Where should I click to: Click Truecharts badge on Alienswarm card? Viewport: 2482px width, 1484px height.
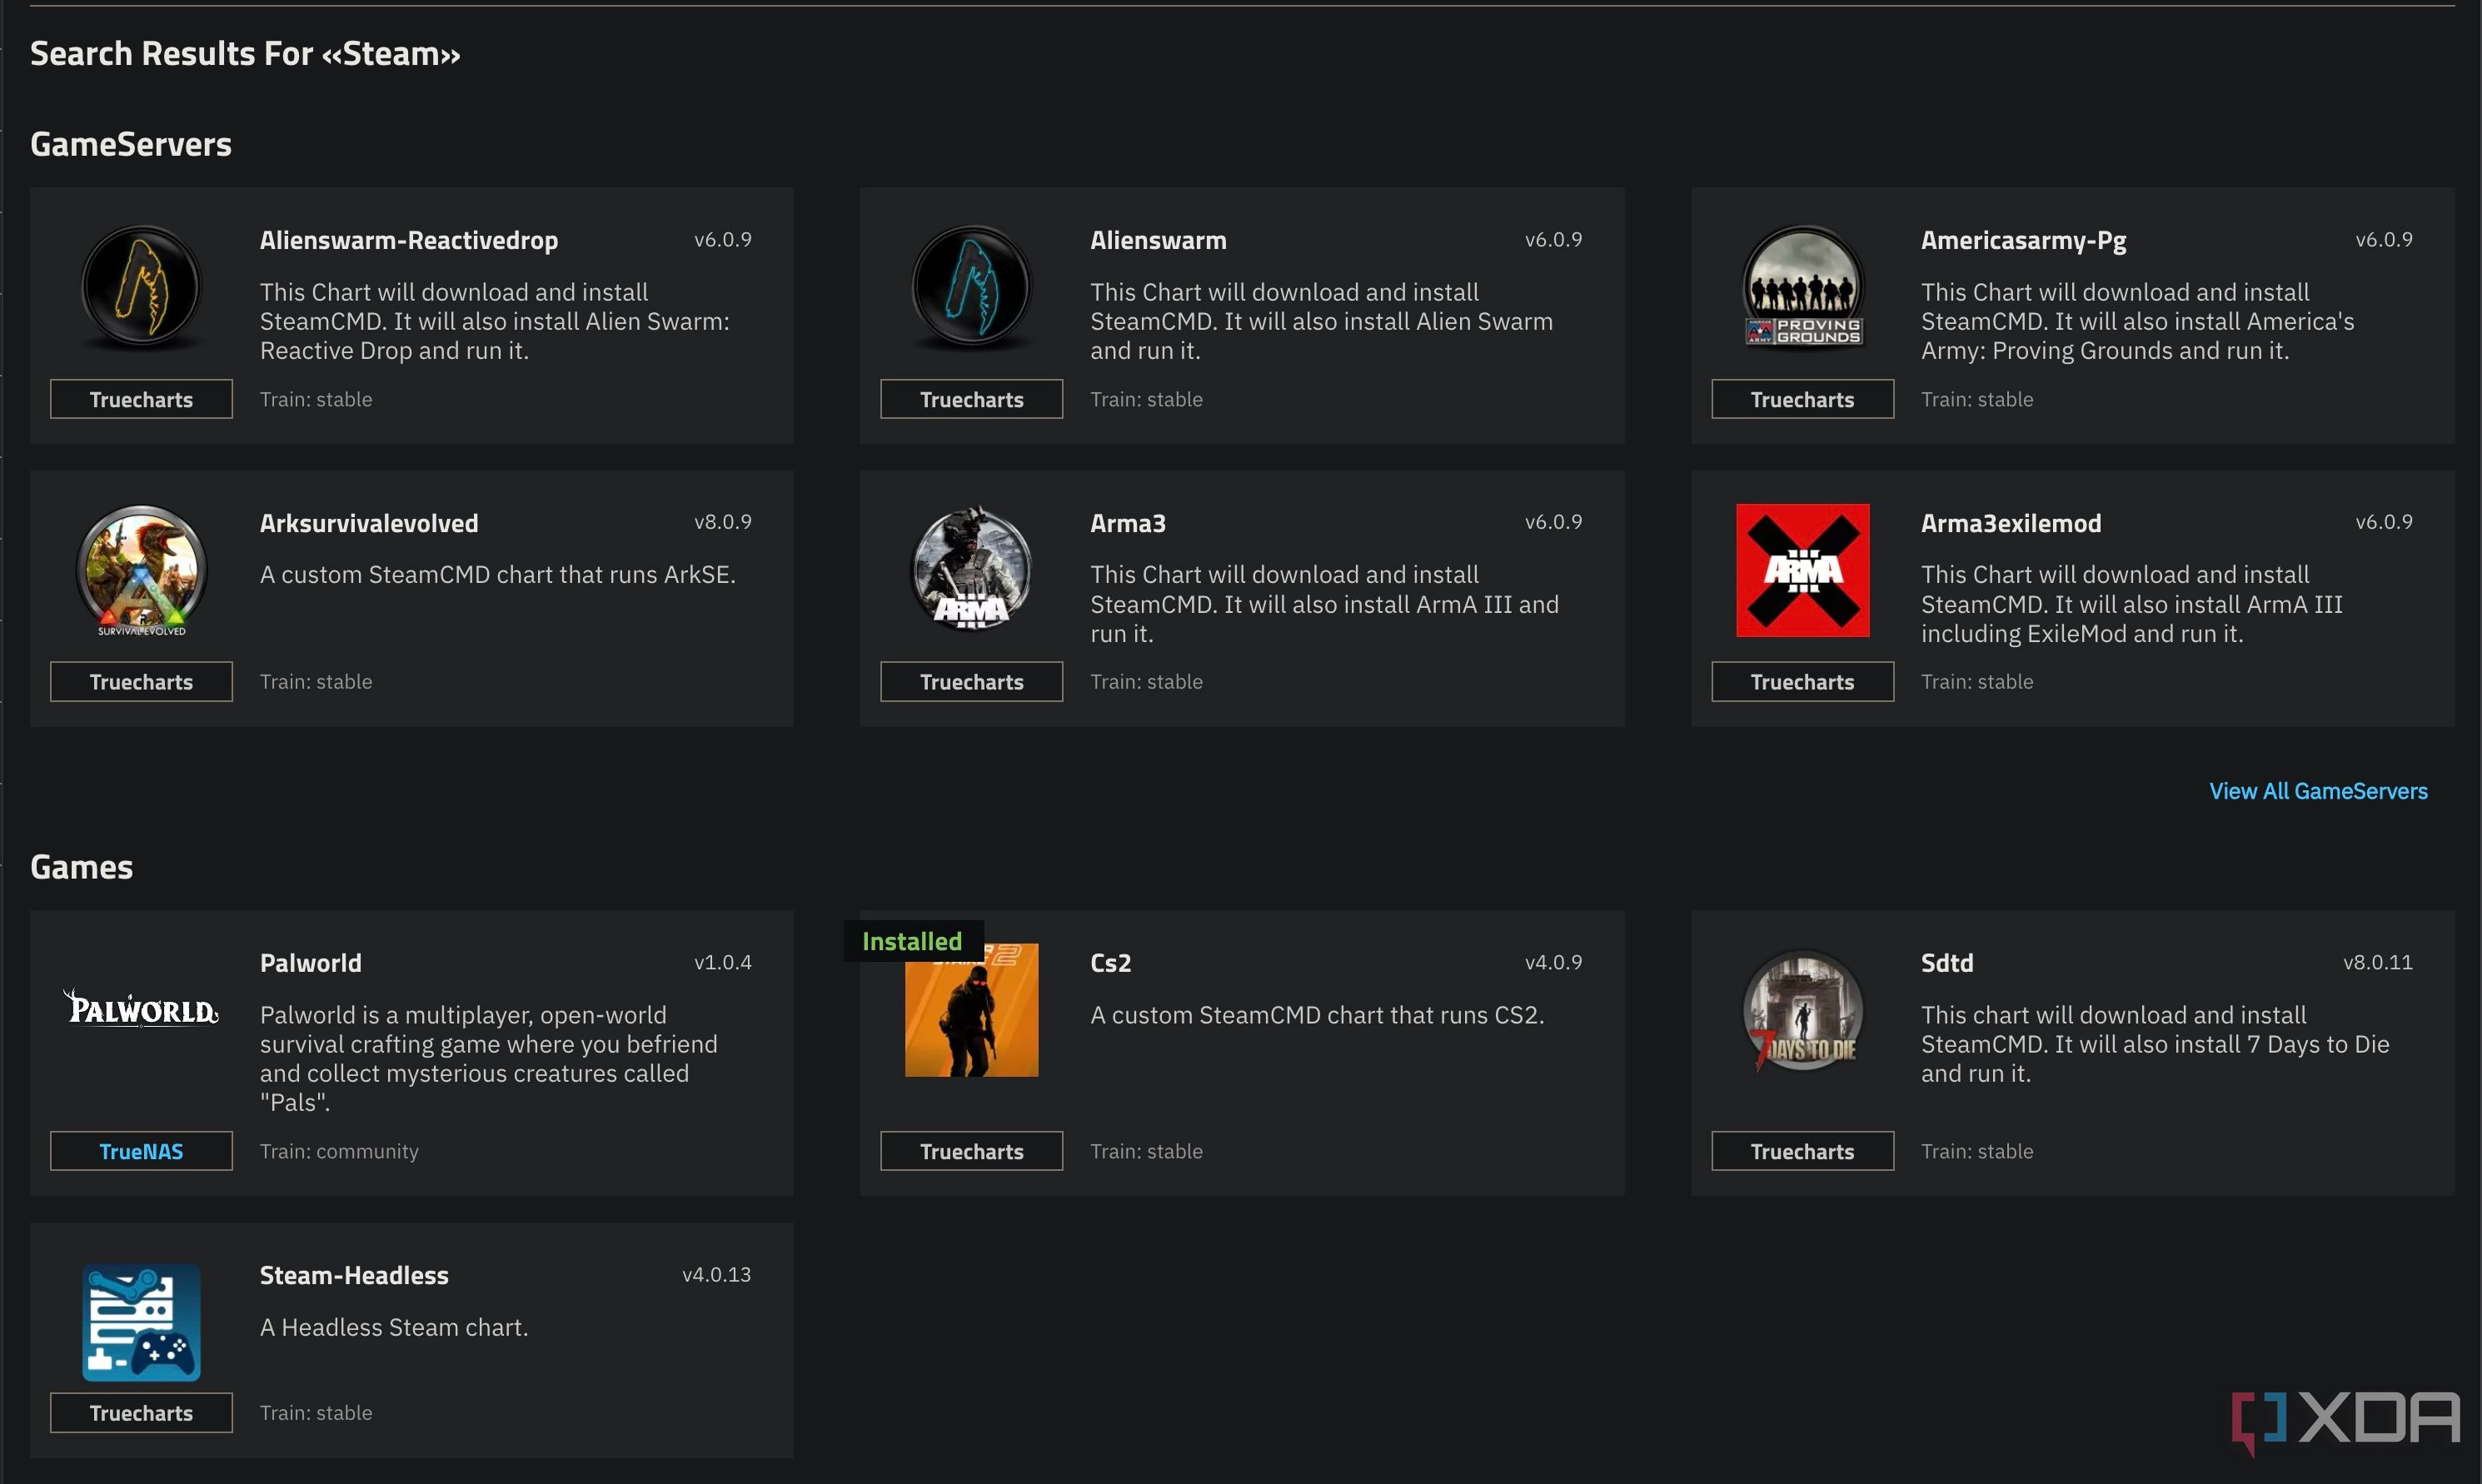point(971,399)
